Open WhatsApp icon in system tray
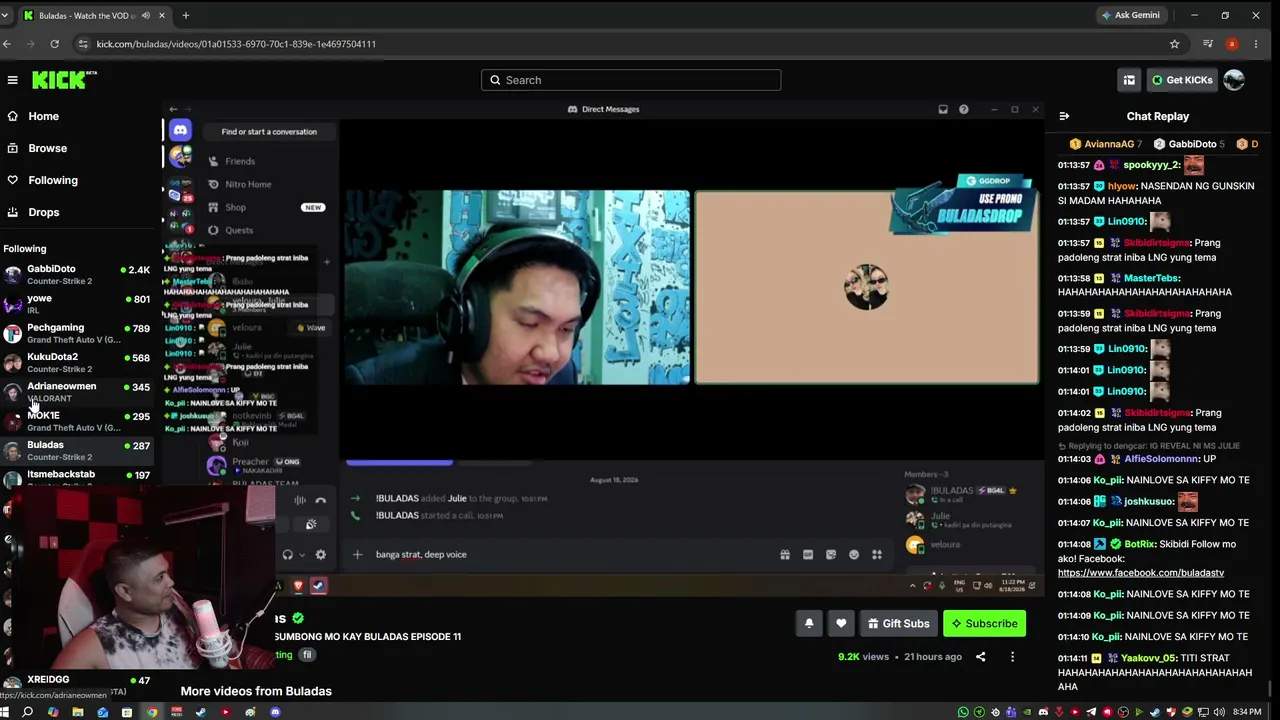 tap(963, 712)
